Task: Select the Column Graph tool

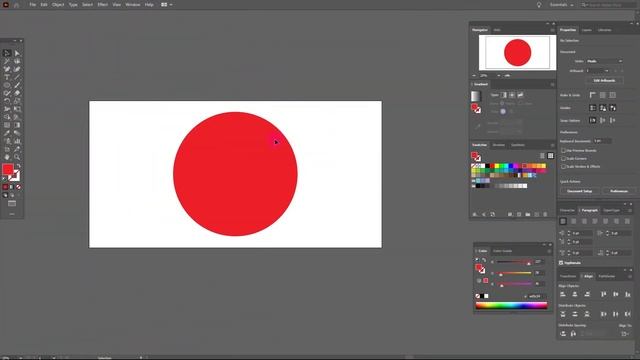Action: point(17,141)
